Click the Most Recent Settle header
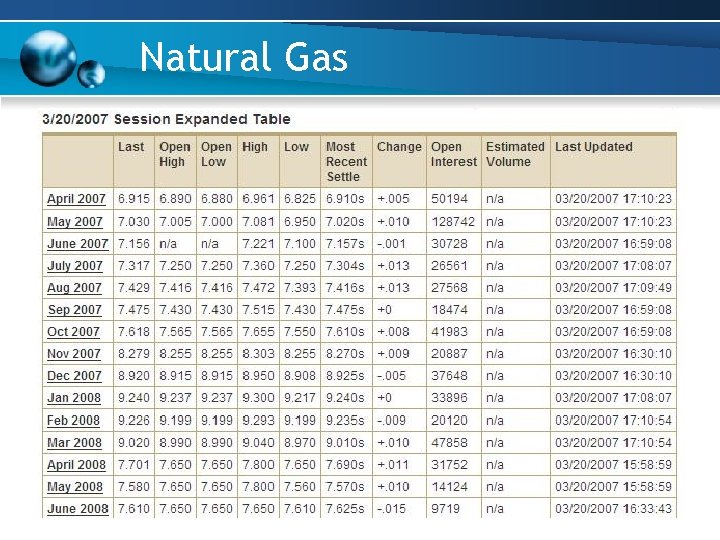The image size is (720, 540). point(346,162)
